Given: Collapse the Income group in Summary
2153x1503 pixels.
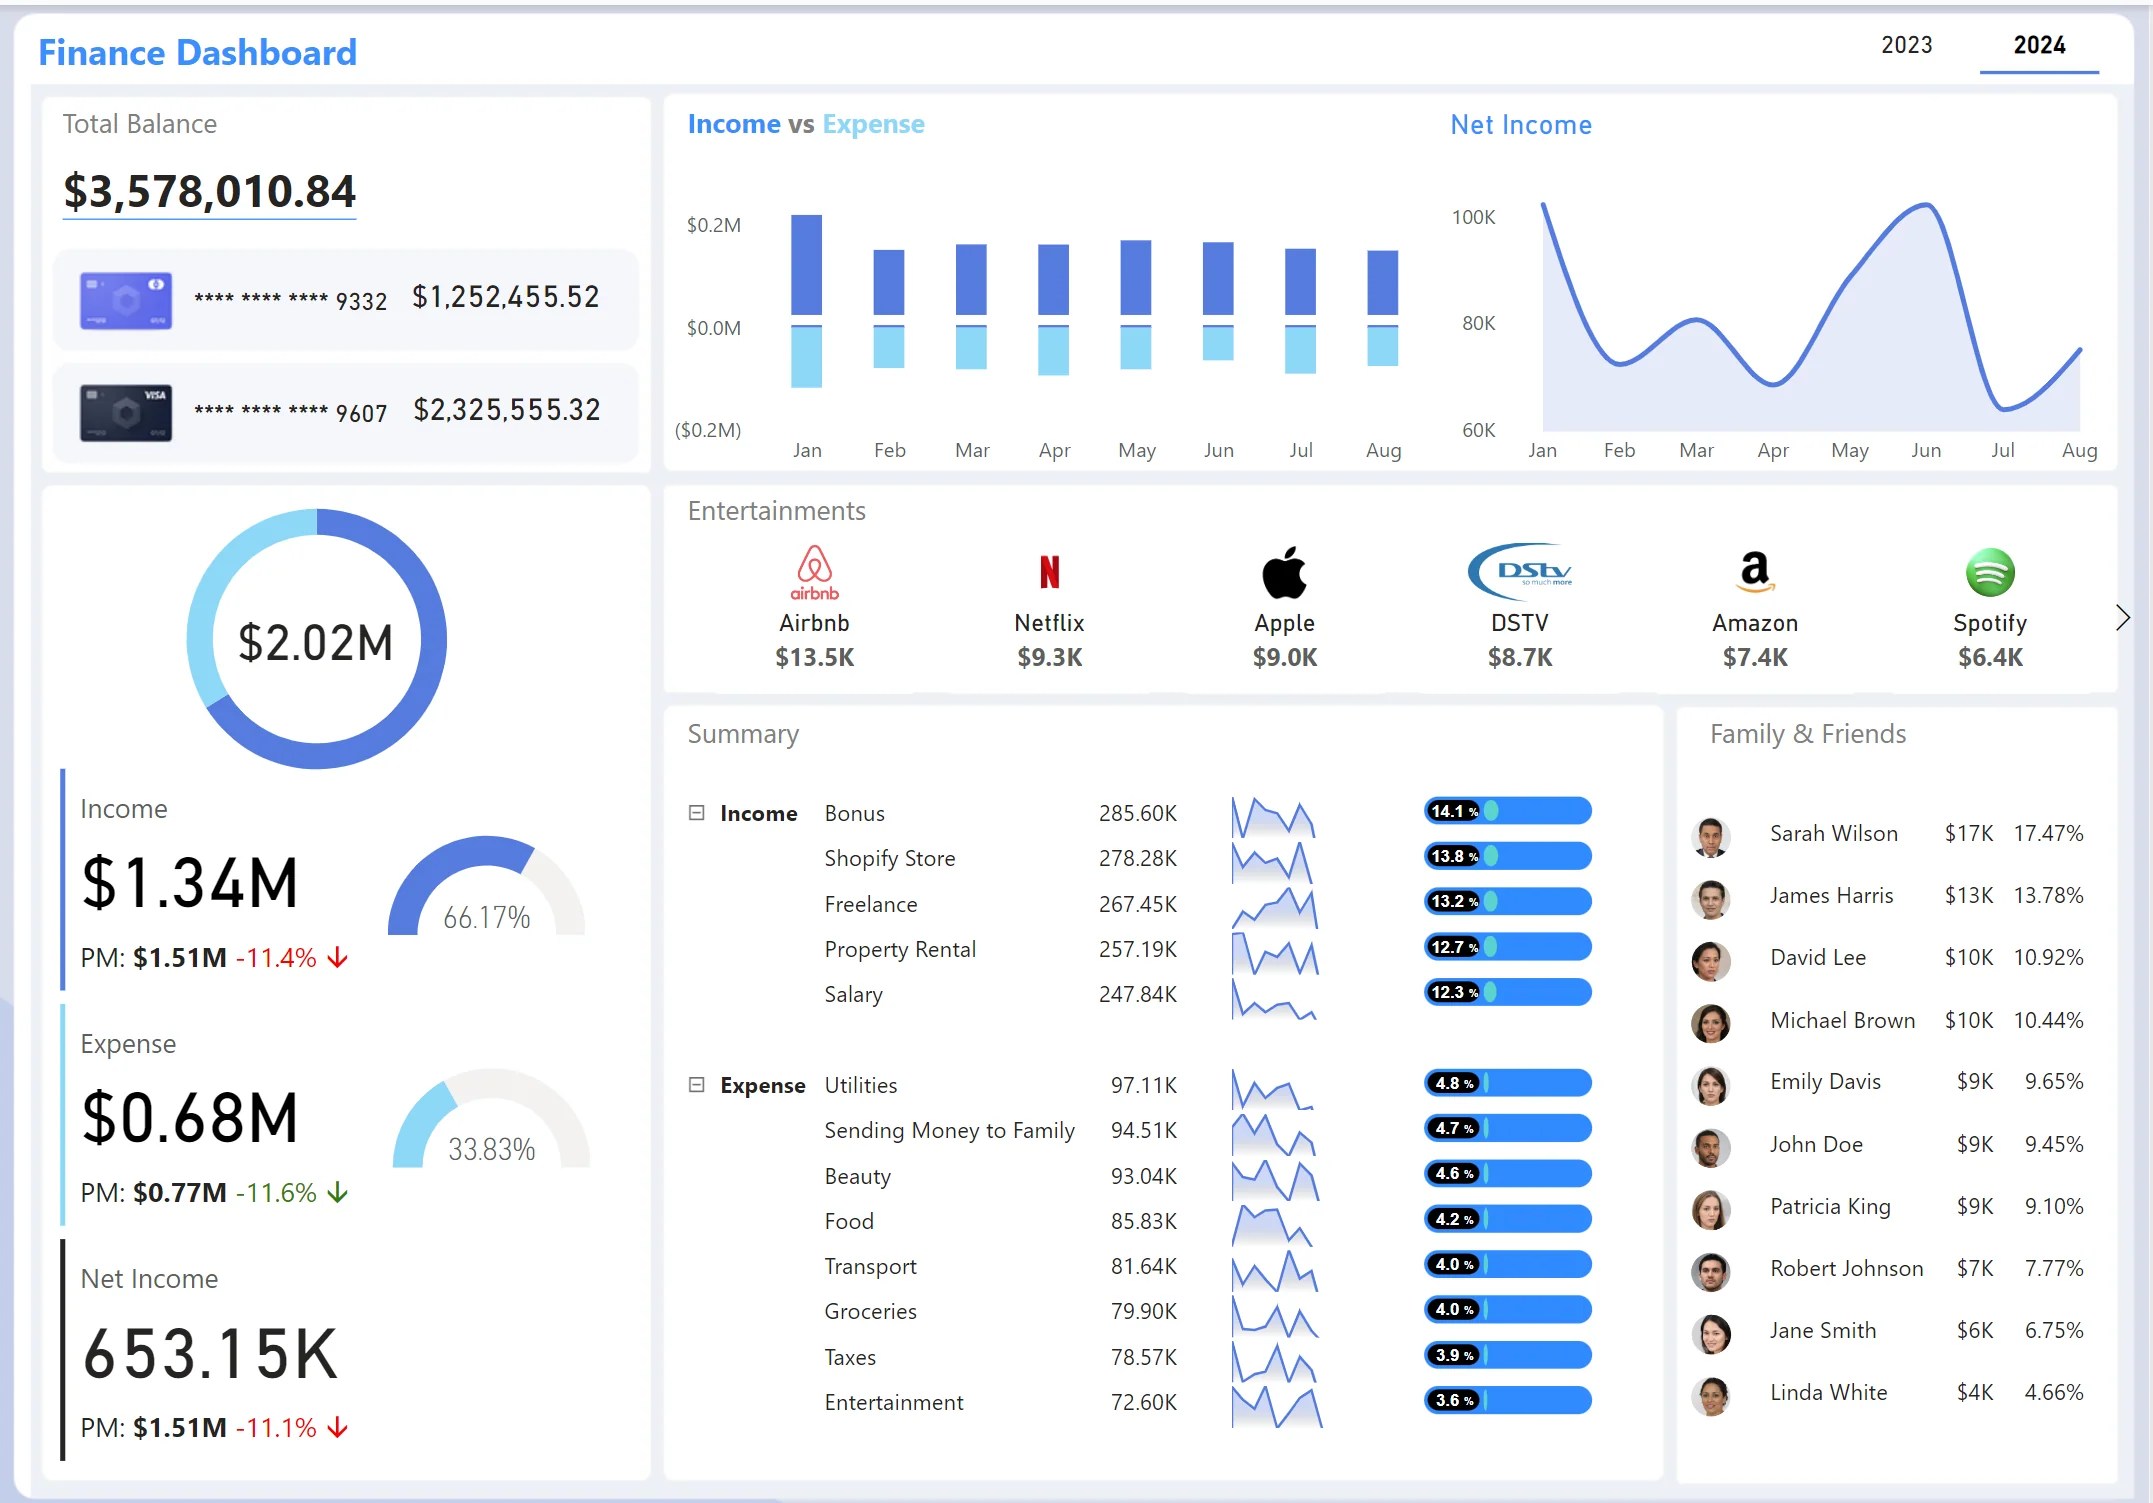Looking at the screenshot, I should [x=697, y=813].
